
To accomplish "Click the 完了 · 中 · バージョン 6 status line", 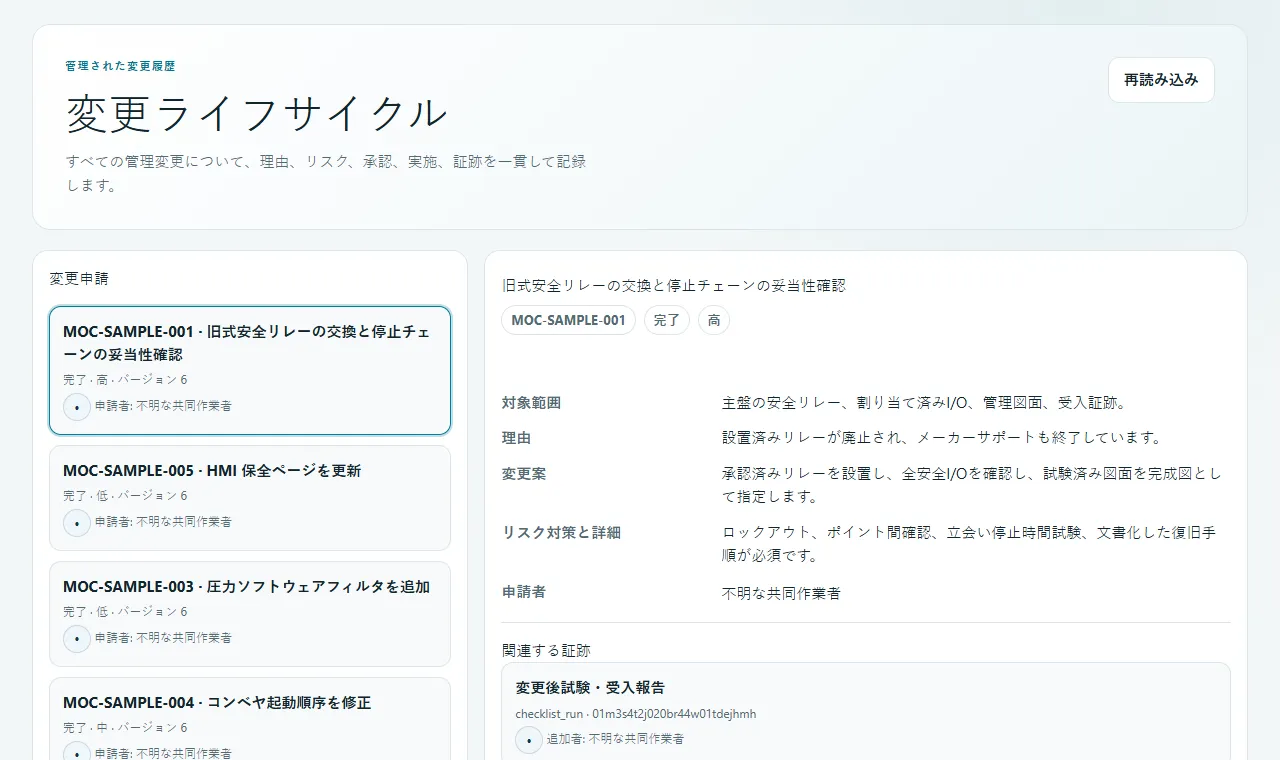I will tap(125, 728).
